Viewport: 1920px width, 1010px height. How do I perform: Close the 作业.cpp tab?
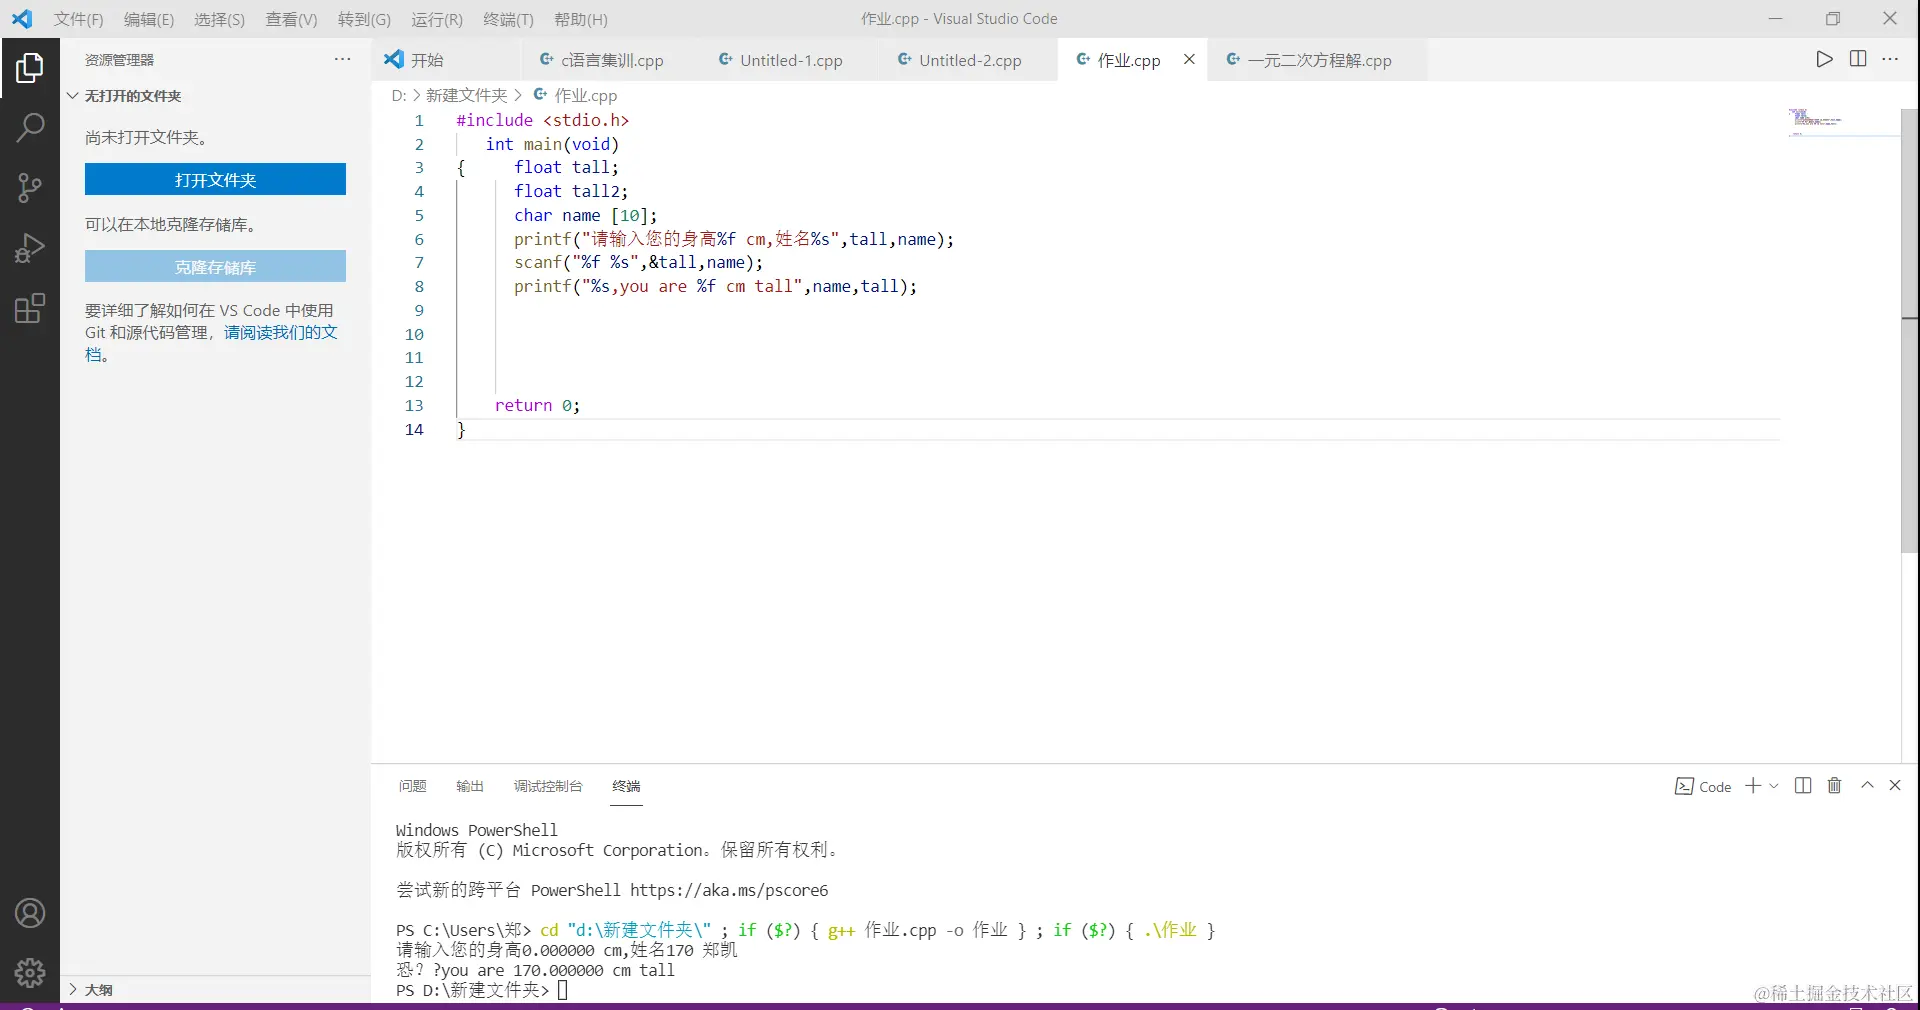coord(1189,59)
